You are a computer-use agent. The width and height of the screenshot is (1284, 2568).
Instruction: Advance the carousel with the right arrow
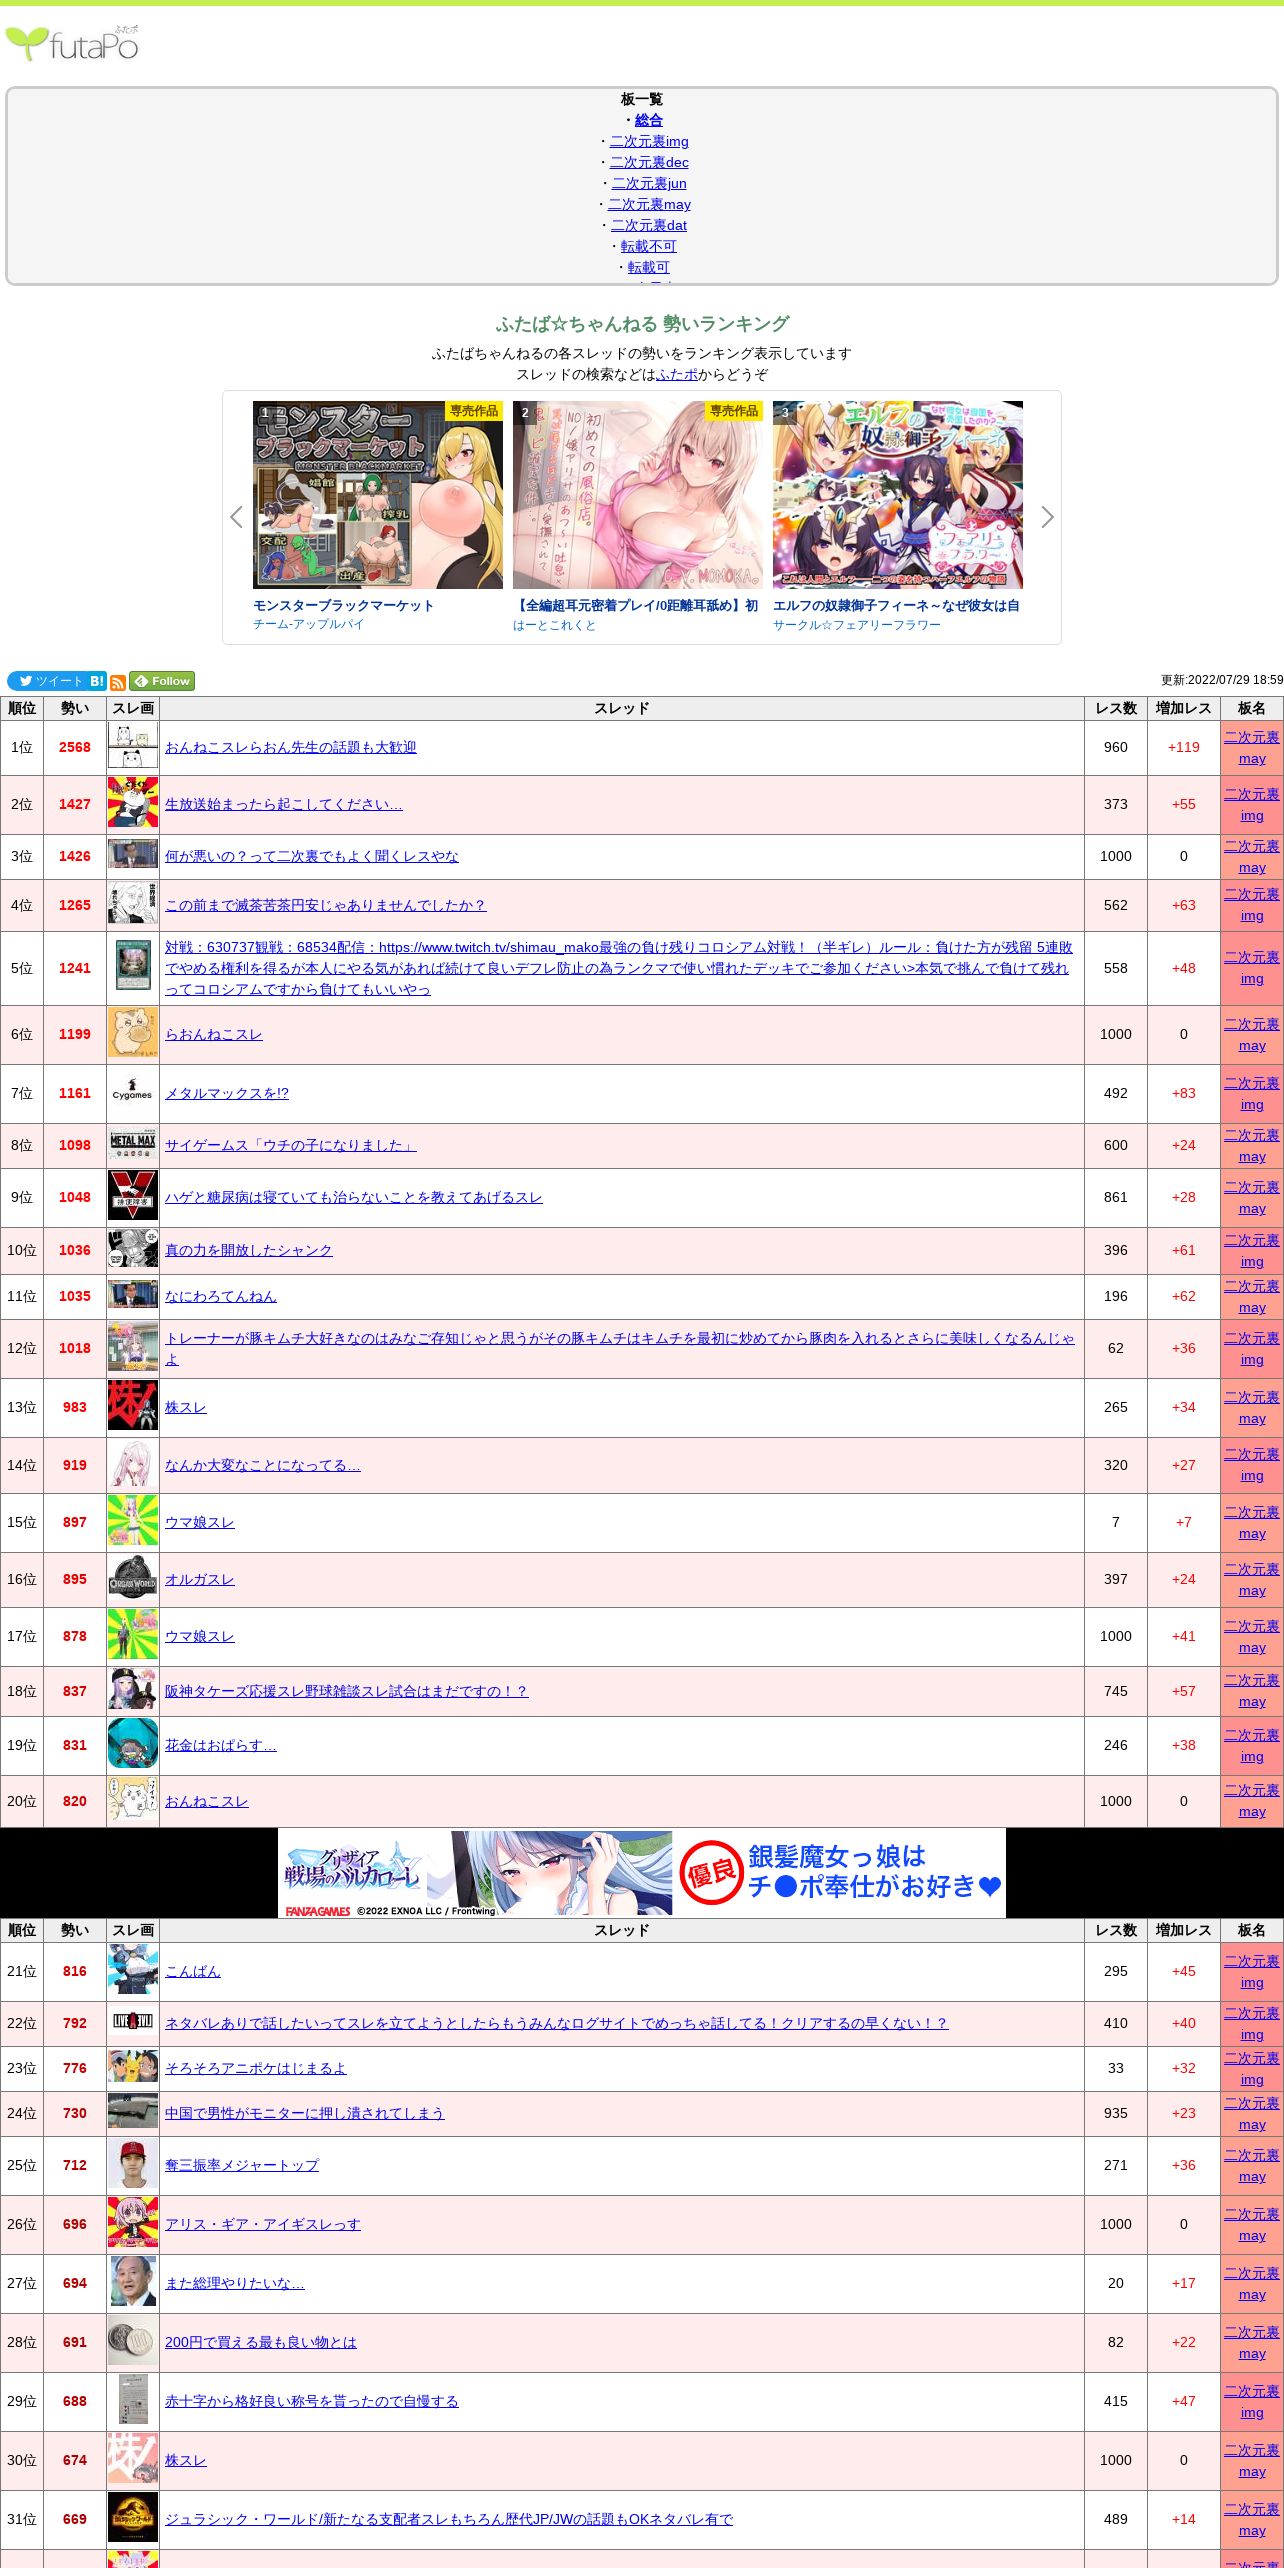[1047, 517]
